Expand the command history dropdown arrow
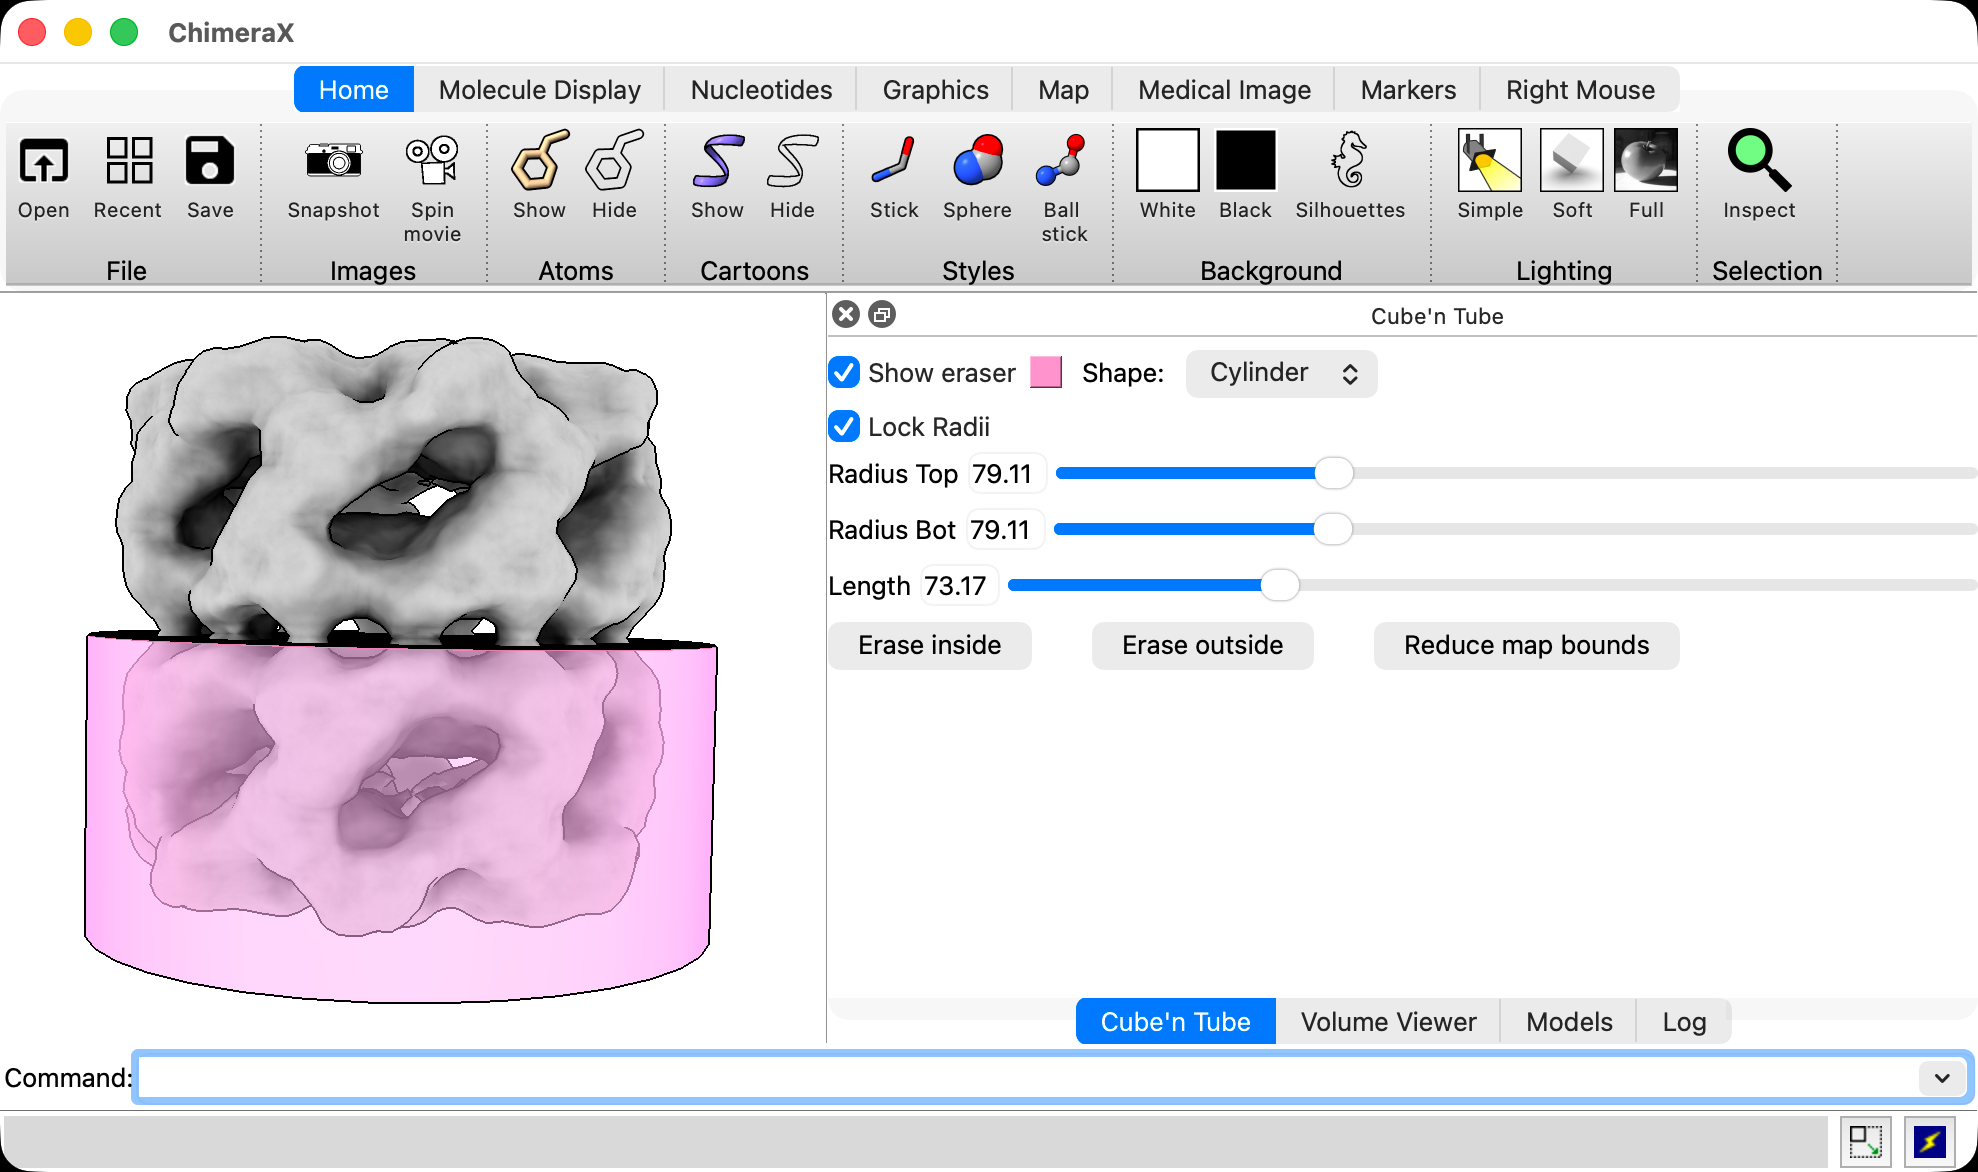This screenshot has height=1172, width=1978. [x=1942, y=1078]
